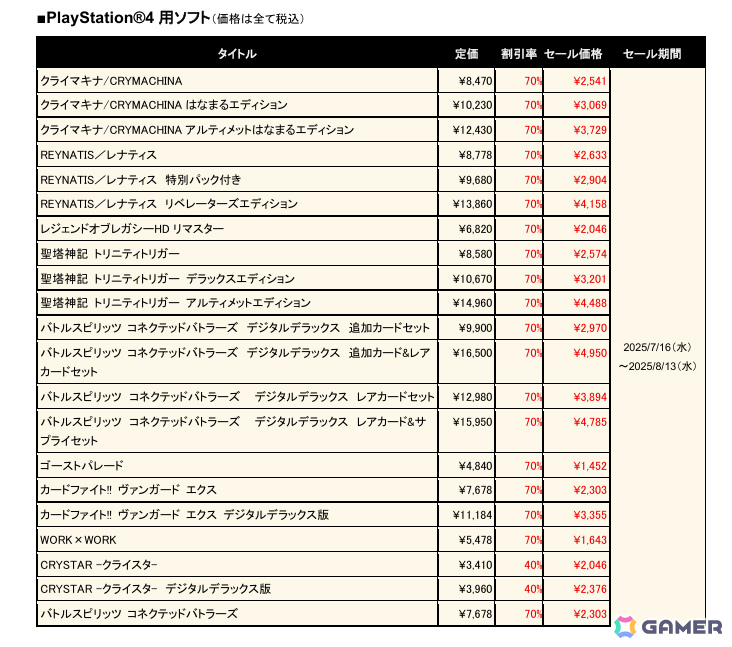This screenshot has width=732, height=647.
Task: Click list price ¥13,860
Action: pos(472,204)
